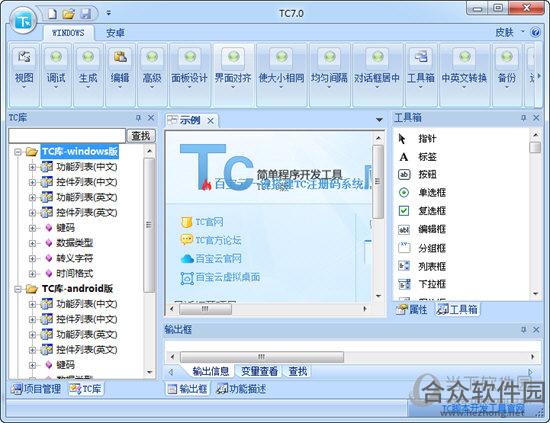The image size is (550, 423).
Task: Click the 备份 backup ribbon button
Action: click(507, 74)
